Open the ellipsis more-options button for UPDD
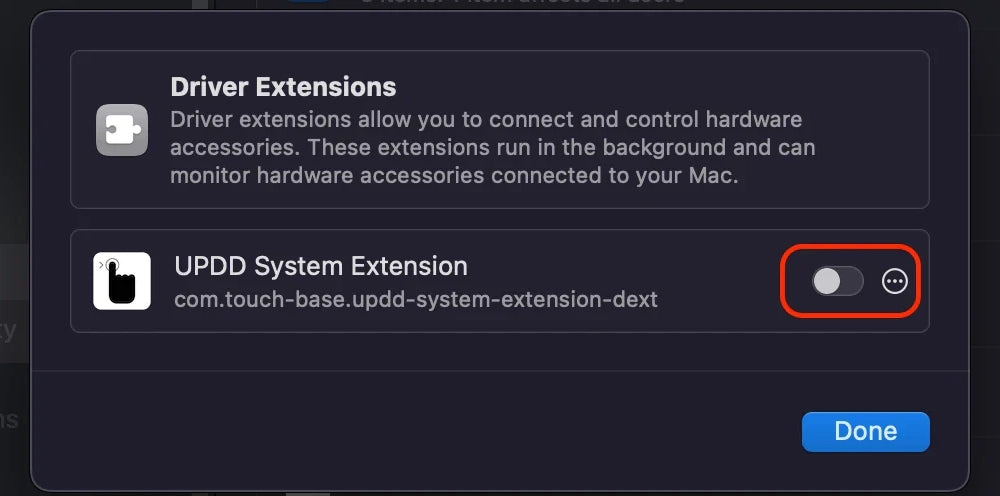1000x496 pixels. (894, 281)
